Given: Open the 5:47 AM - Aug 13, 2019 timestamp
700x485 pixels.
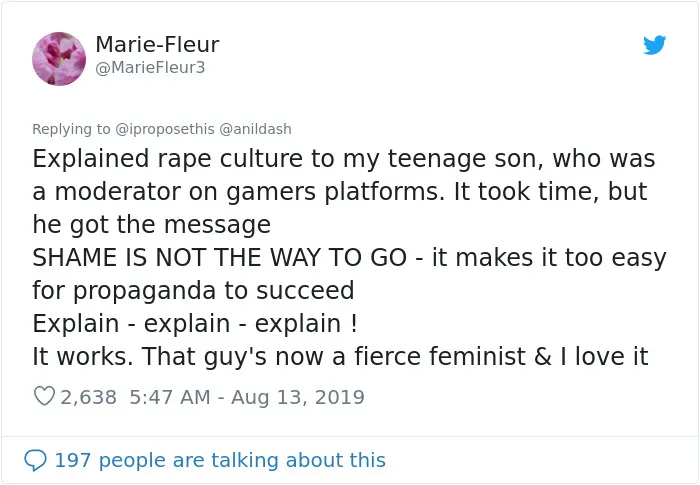Looking at the screenshot, I should [247, 397].
